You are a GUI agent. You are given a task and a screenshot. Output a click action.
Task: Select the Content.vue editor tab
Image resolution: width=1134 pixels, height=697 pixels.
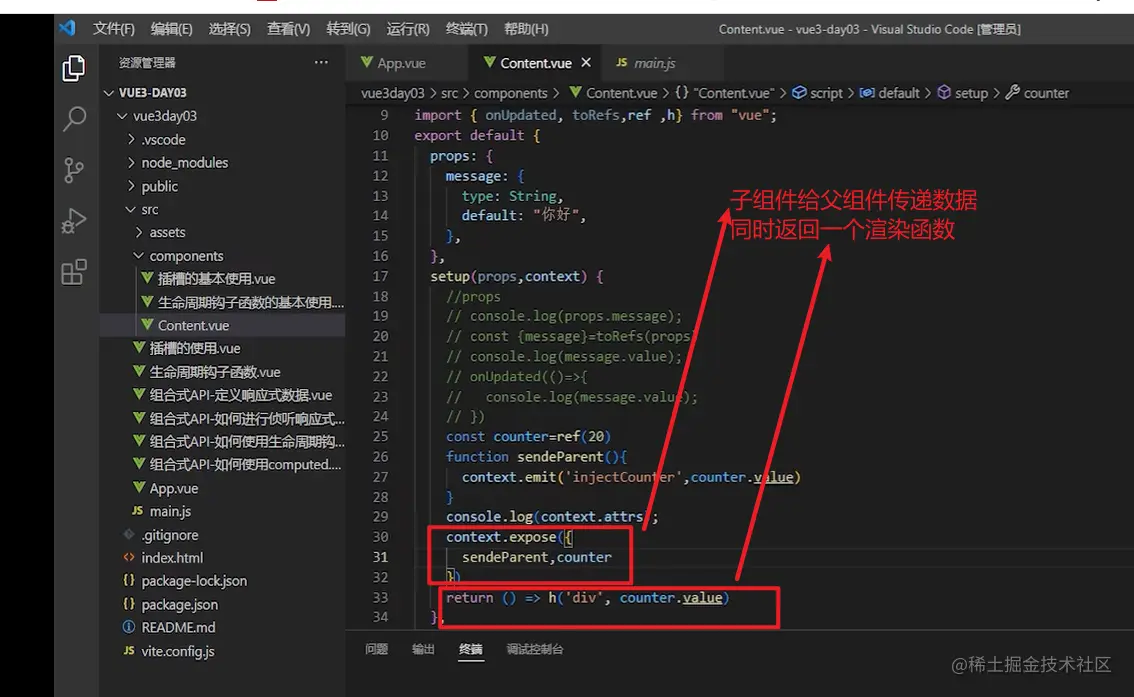coord(535,63)
